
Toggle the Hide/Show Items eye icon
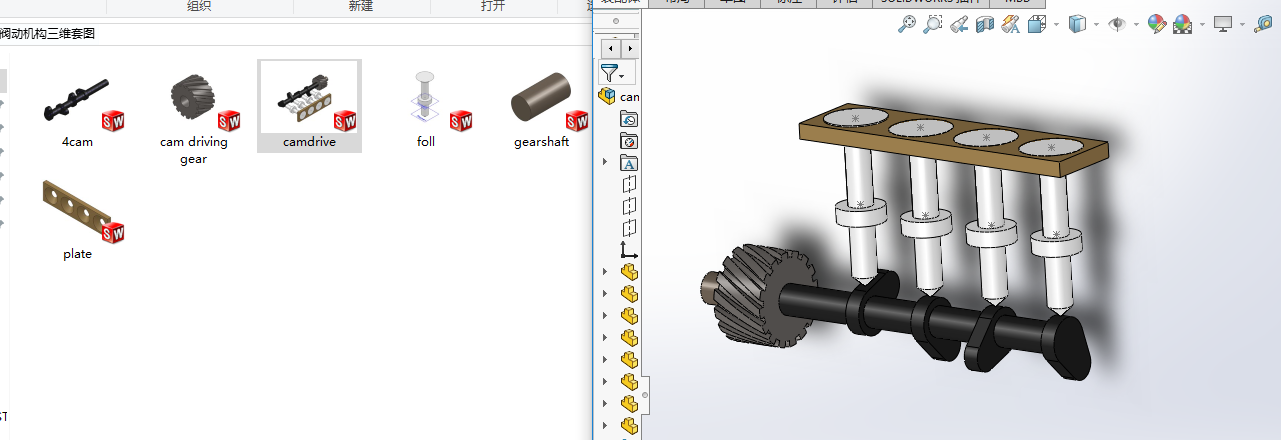(1117, 24)
